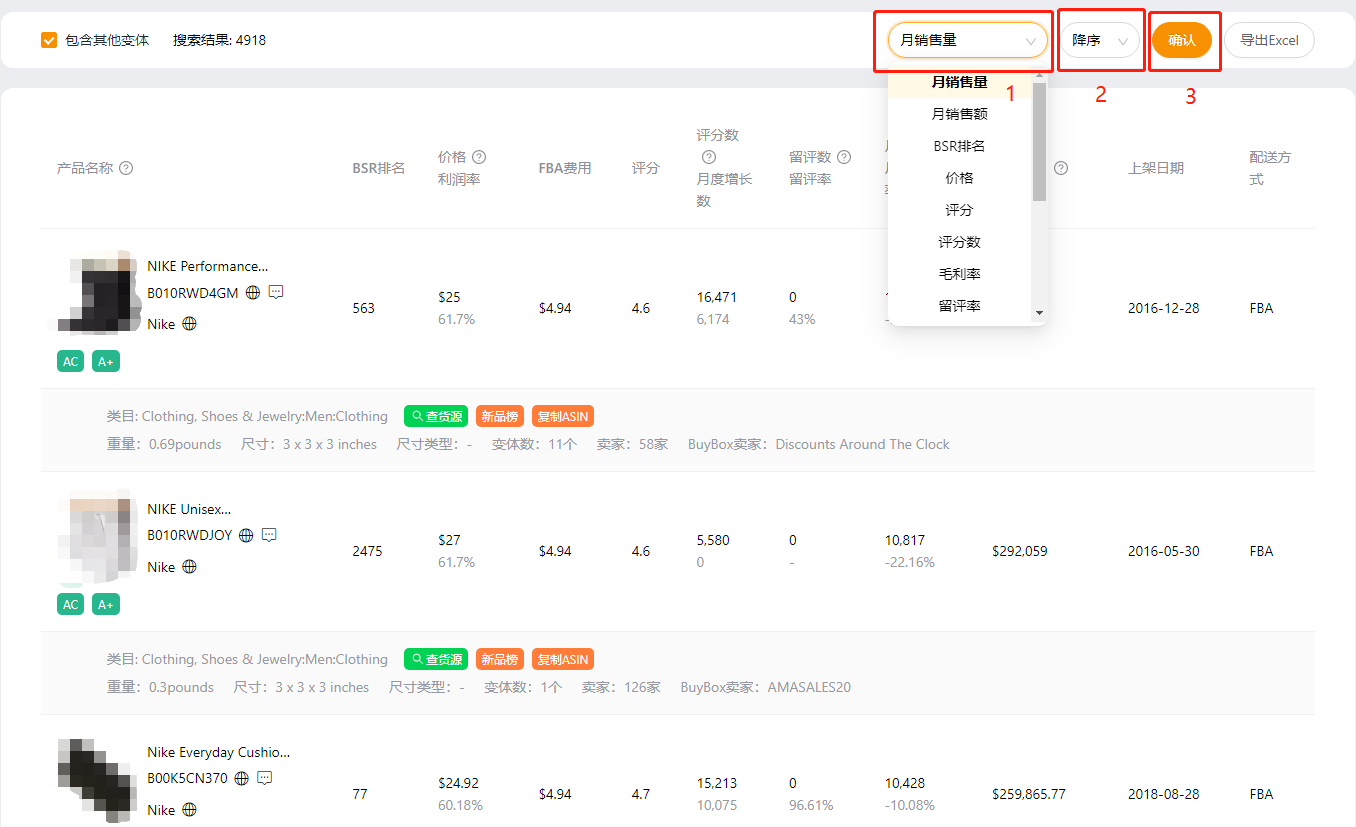This screenshot has height=827, width=1356.
Task: Click the comment icon beside ASIN B00K5CN370
Action: [264, 777]
